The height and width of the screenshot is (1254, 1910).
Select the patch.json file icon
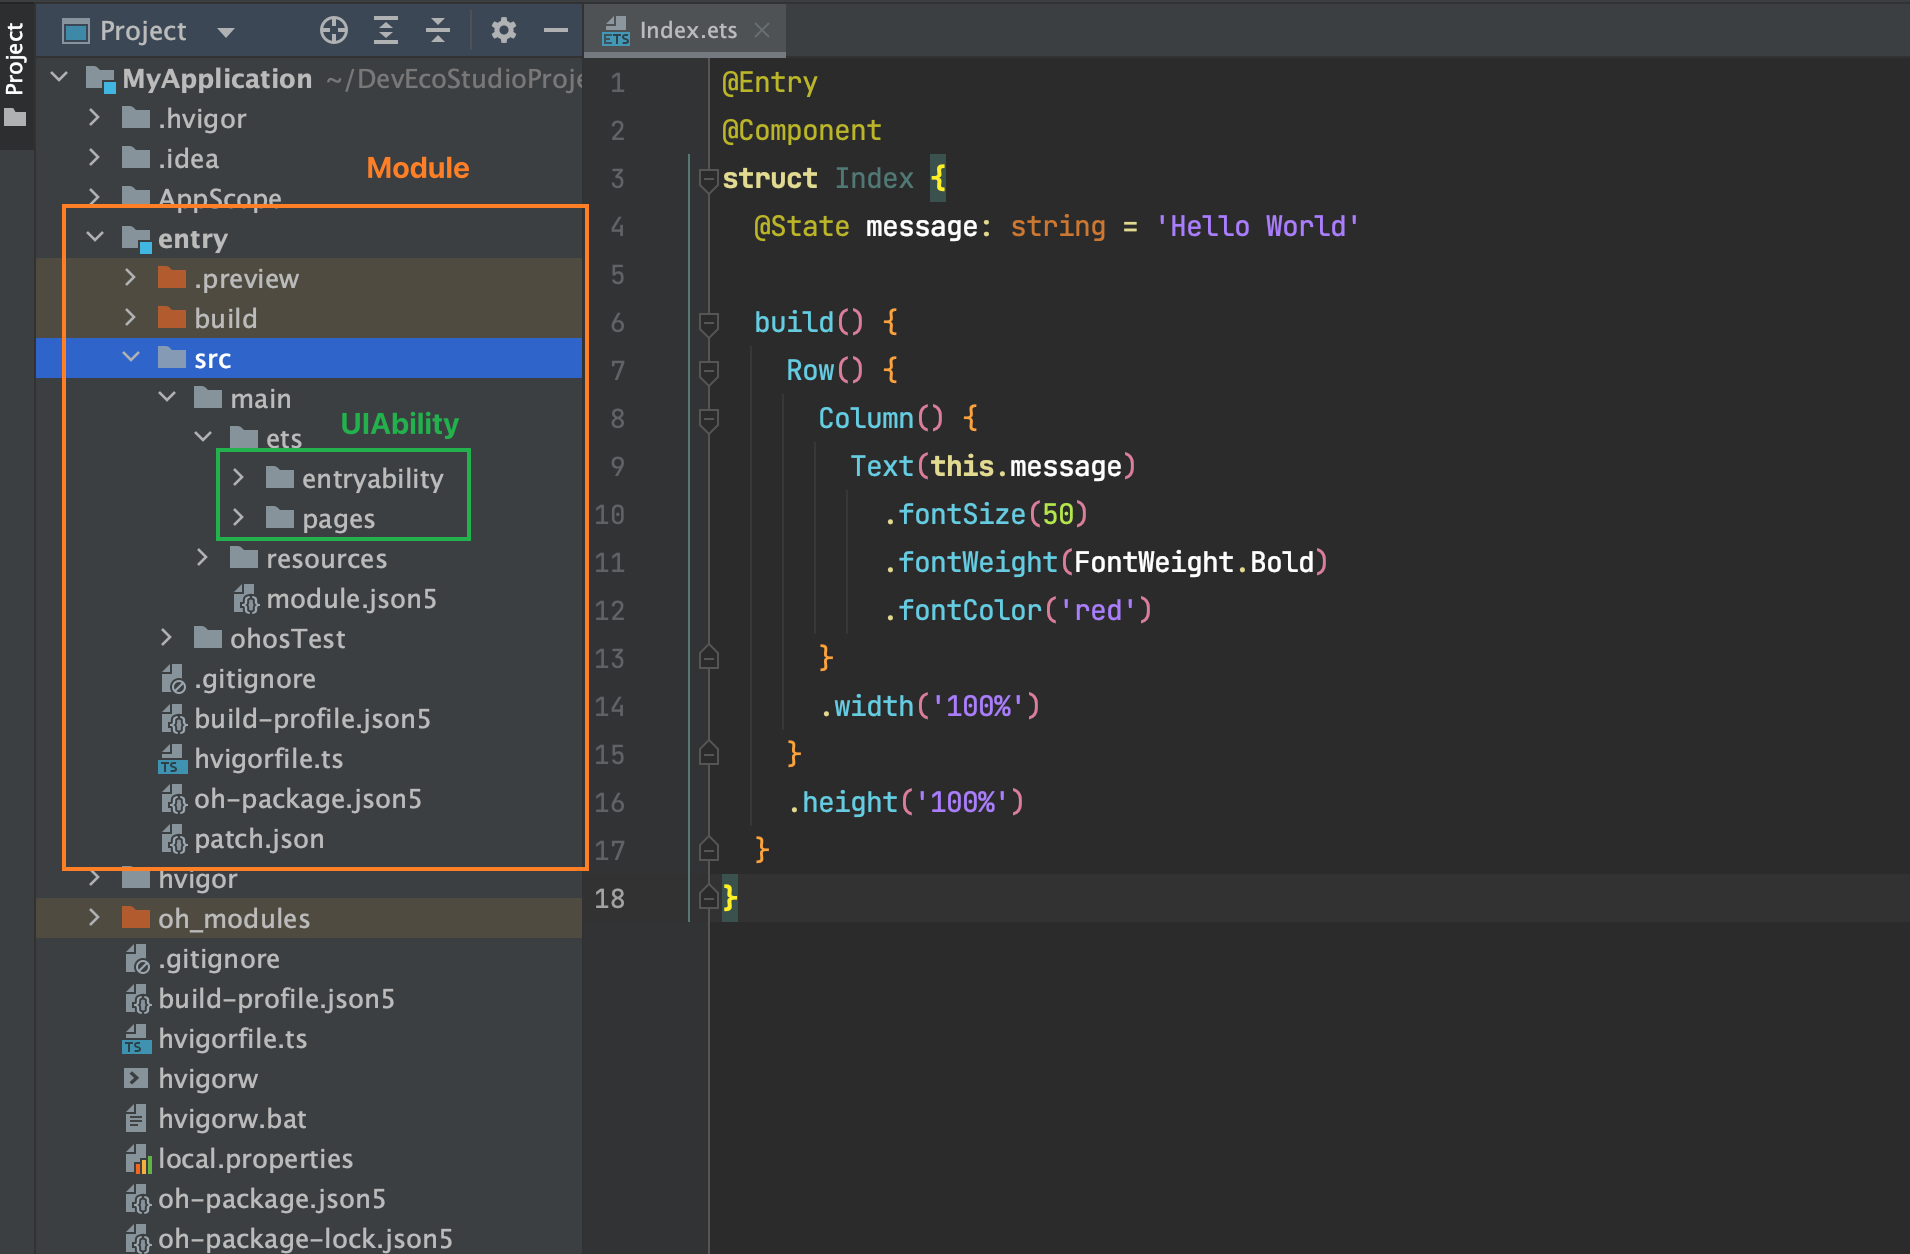(173, 839)
